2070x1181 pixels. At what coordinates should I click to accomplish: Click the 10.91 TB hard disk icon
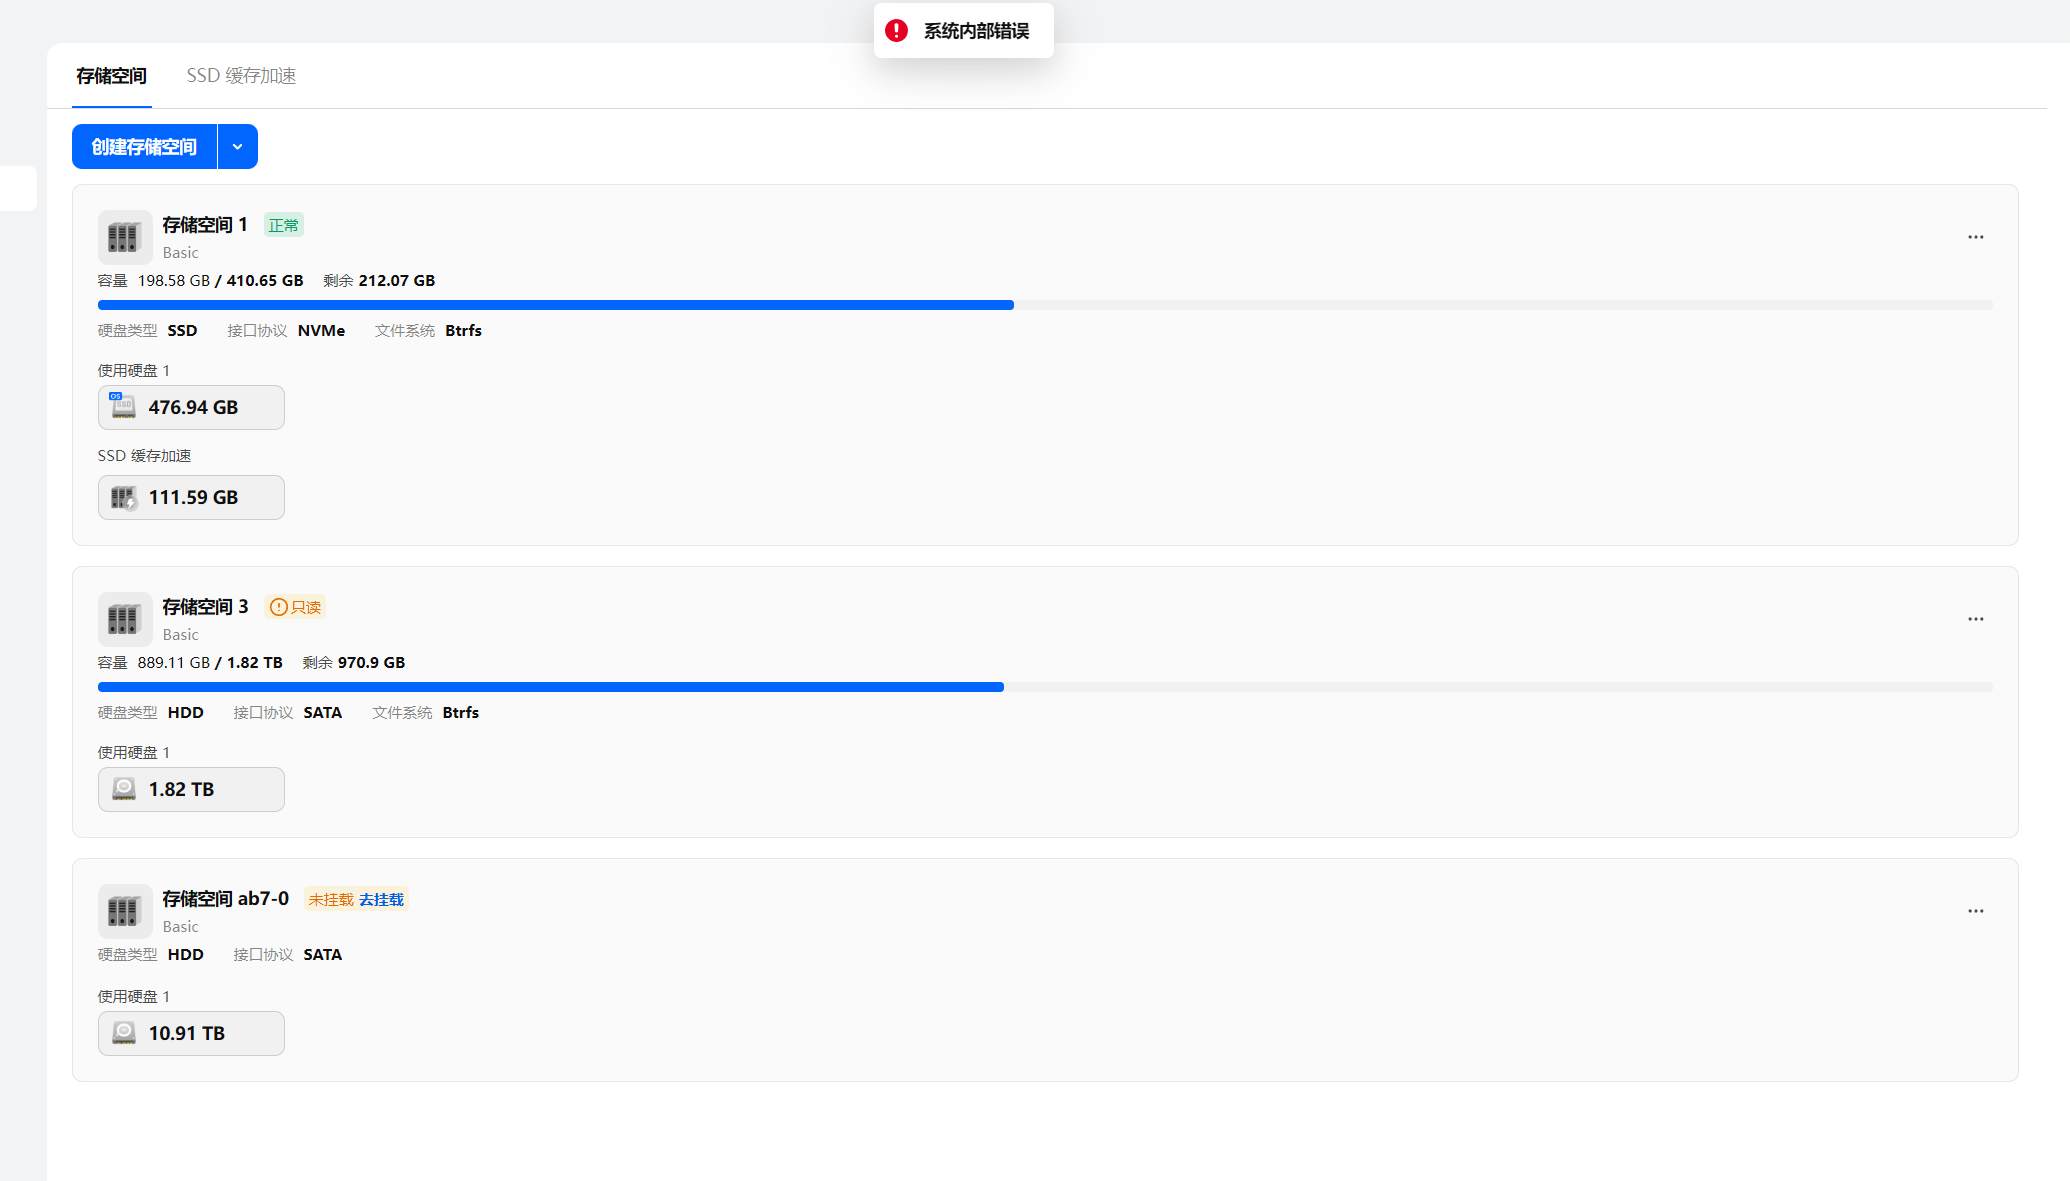(x=123, y=1033)
